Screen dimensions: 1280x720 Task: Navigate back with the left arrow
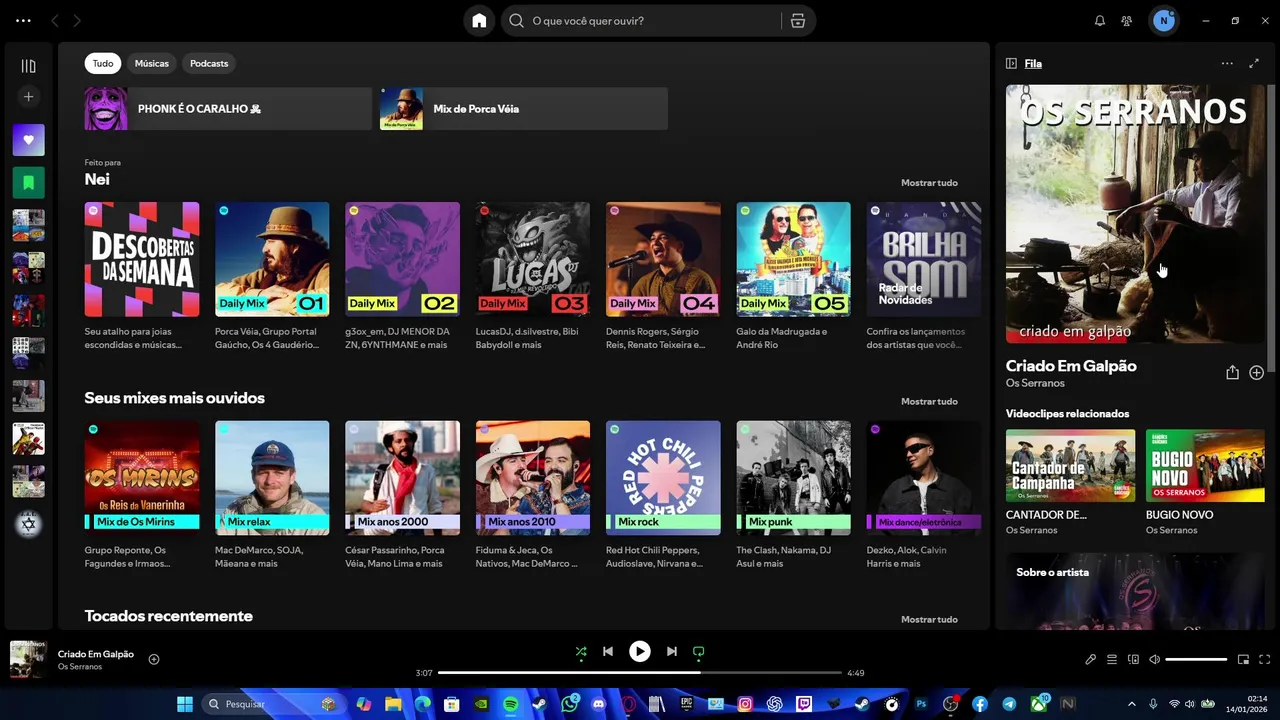pyautogui.click(x=55, y=20)
